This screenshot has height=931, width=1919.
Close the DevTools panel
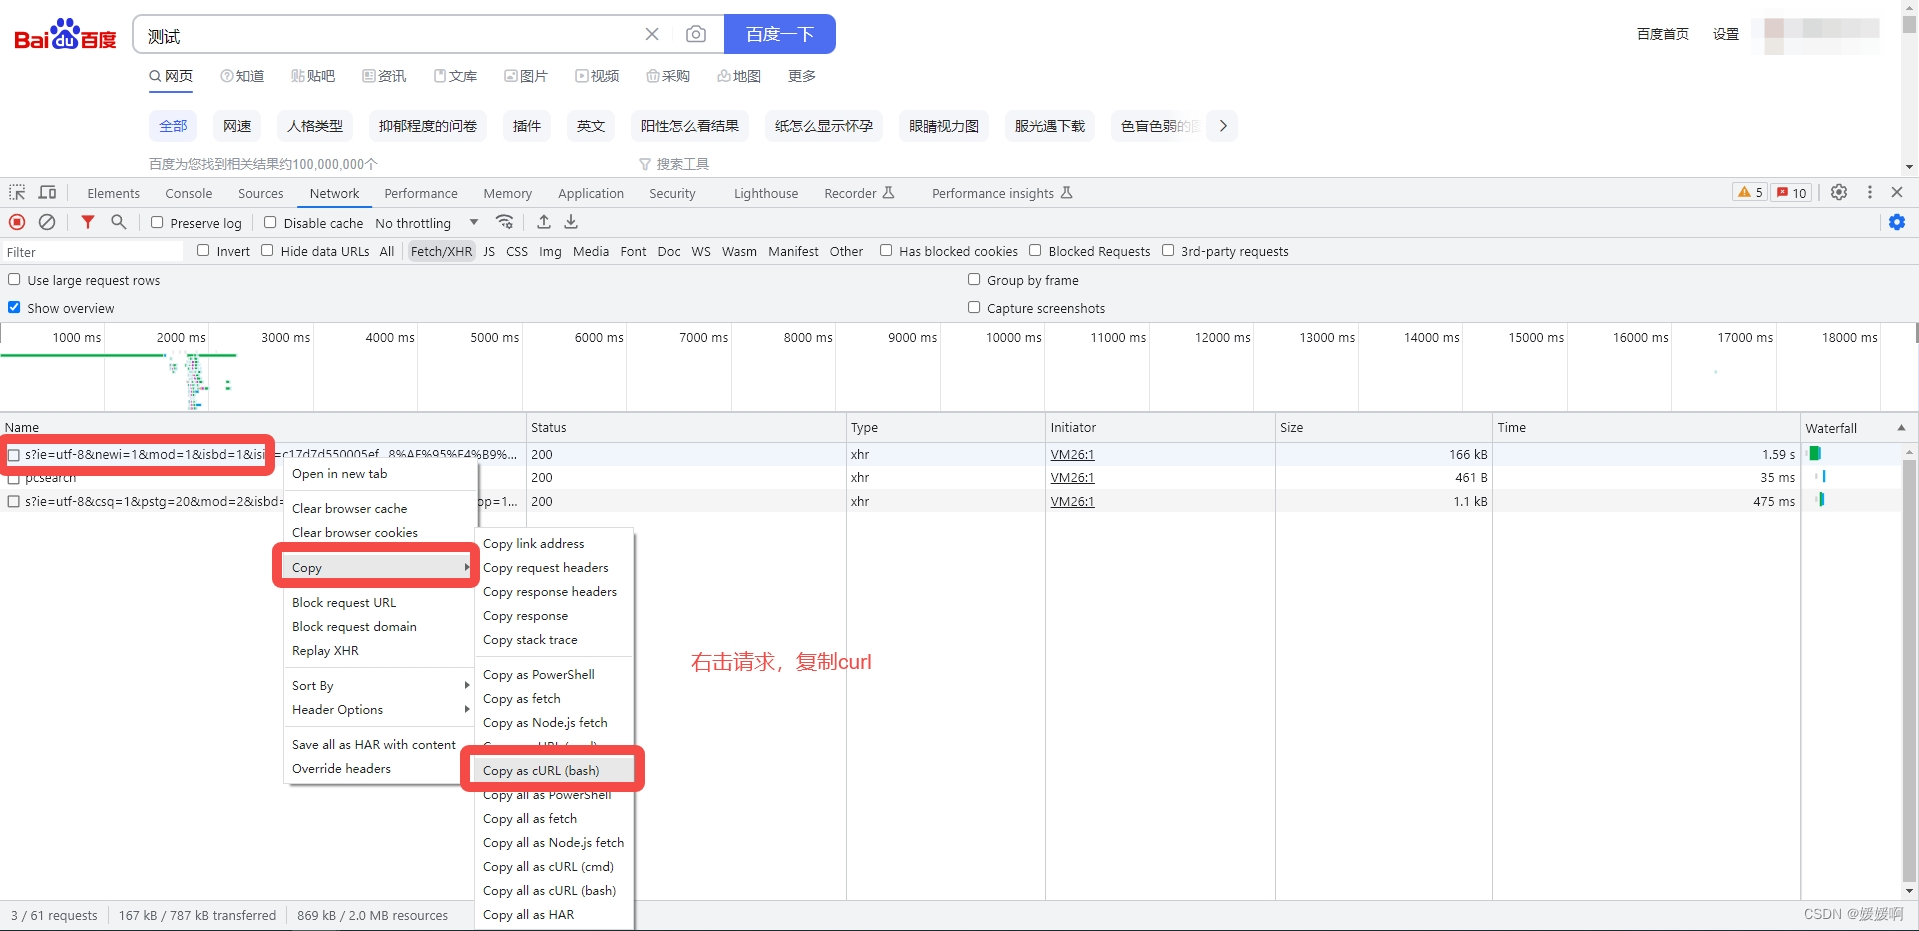click(x=1897, y=192)
